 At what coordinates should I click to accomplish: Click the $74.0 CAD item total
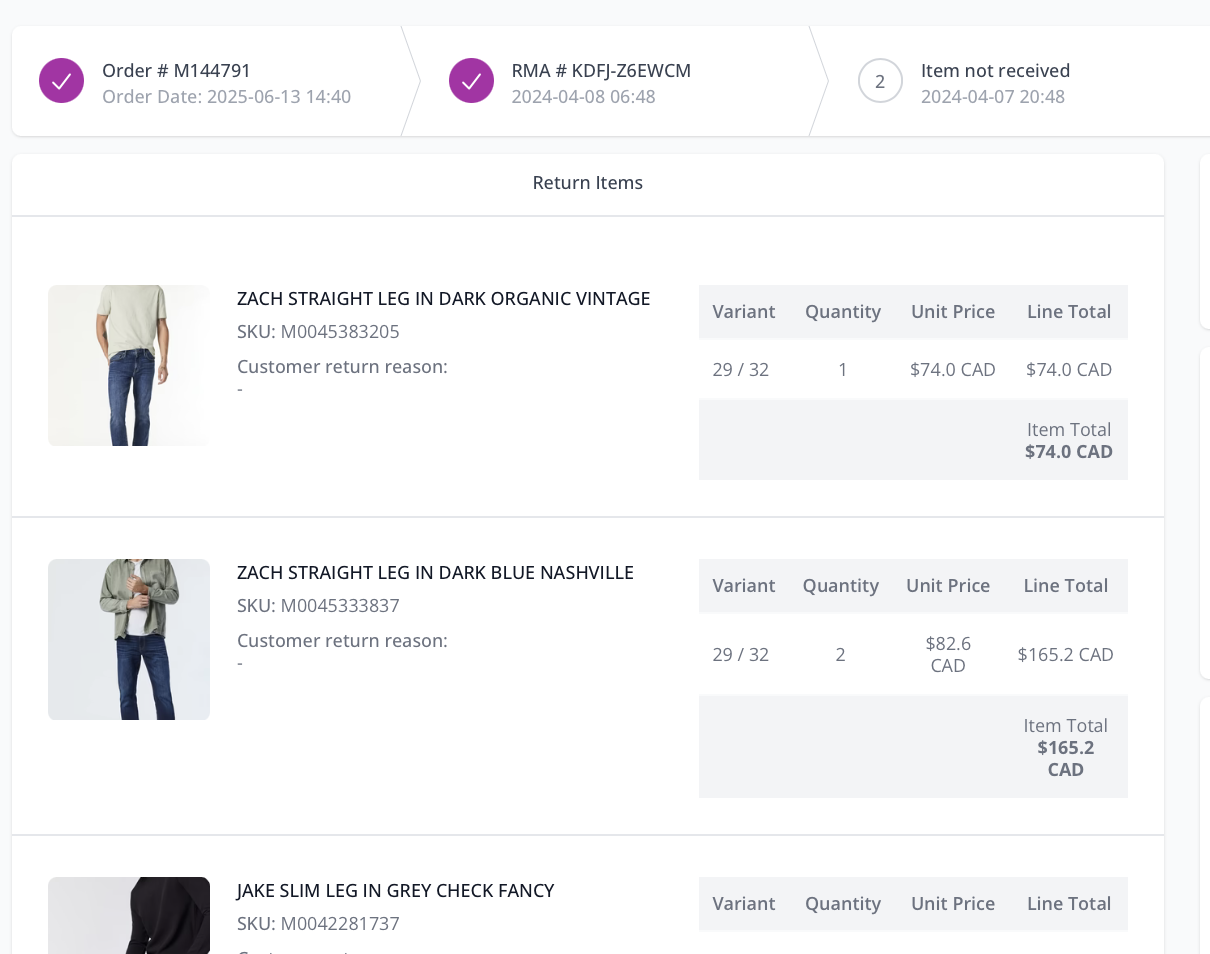click(x=1069, y=451)
